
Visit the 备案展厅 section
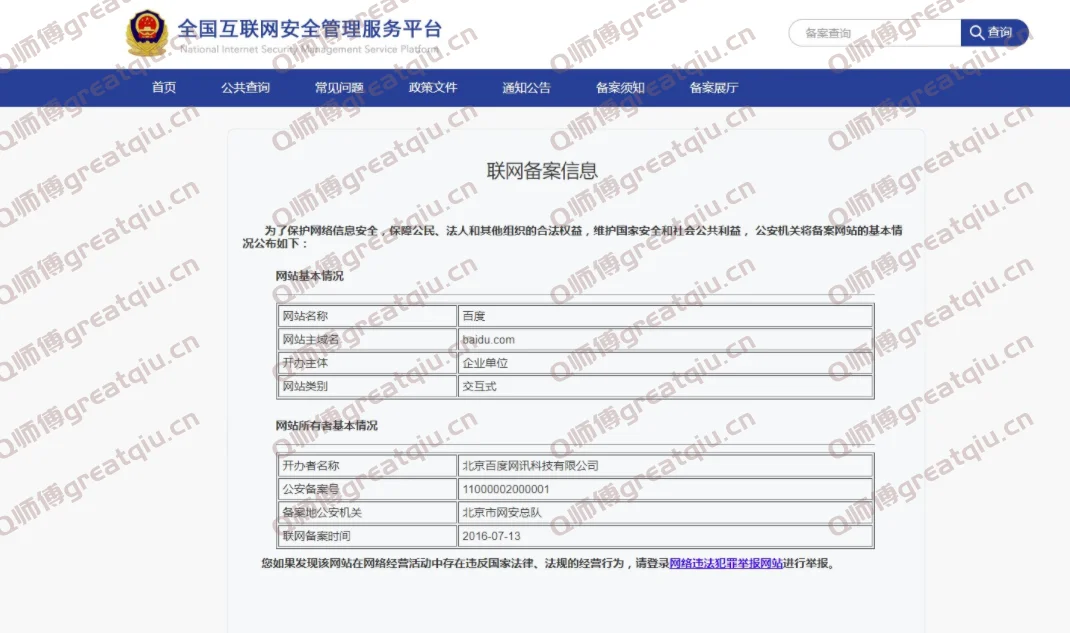tap(714, 88)
